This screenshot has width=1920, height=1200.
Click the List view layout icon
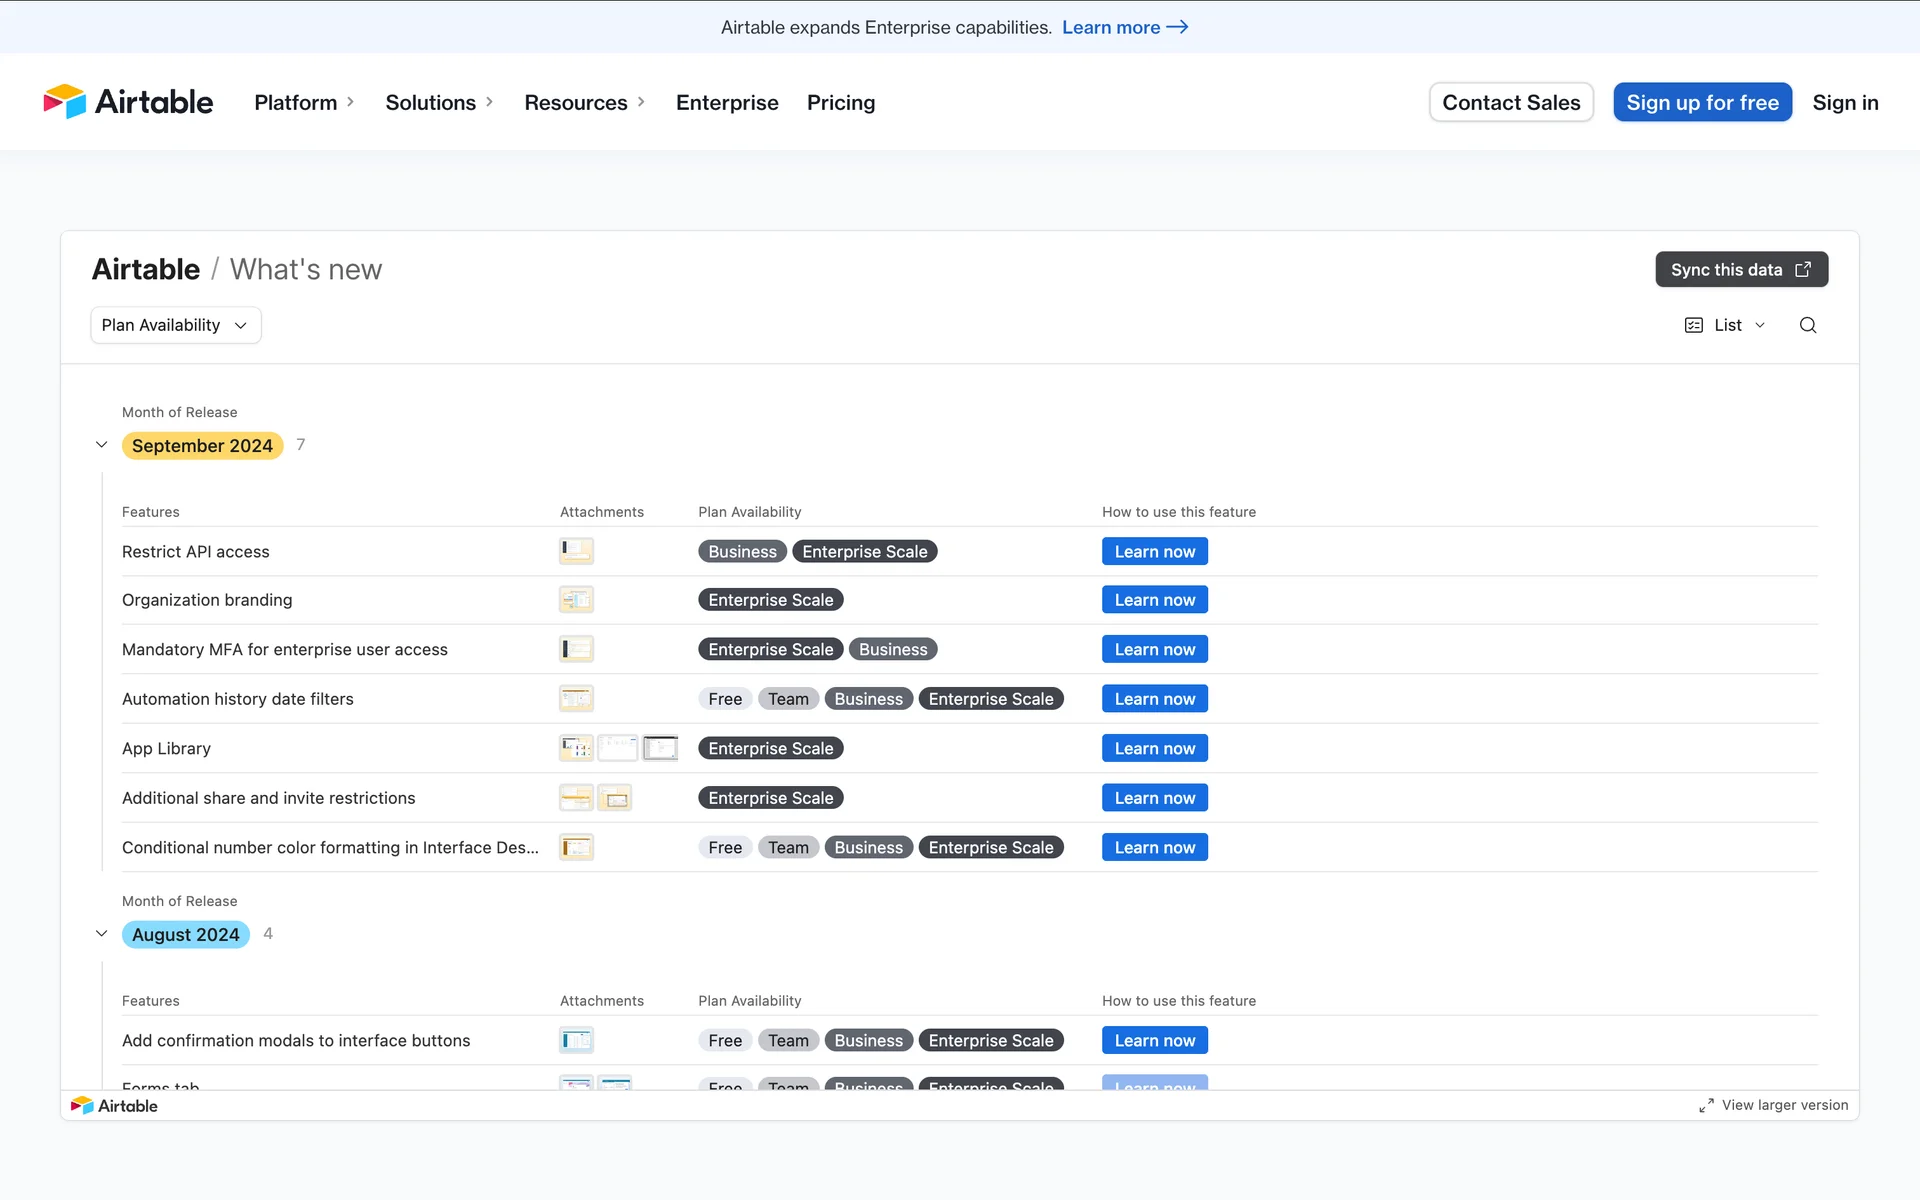(x=1693, y=325)
